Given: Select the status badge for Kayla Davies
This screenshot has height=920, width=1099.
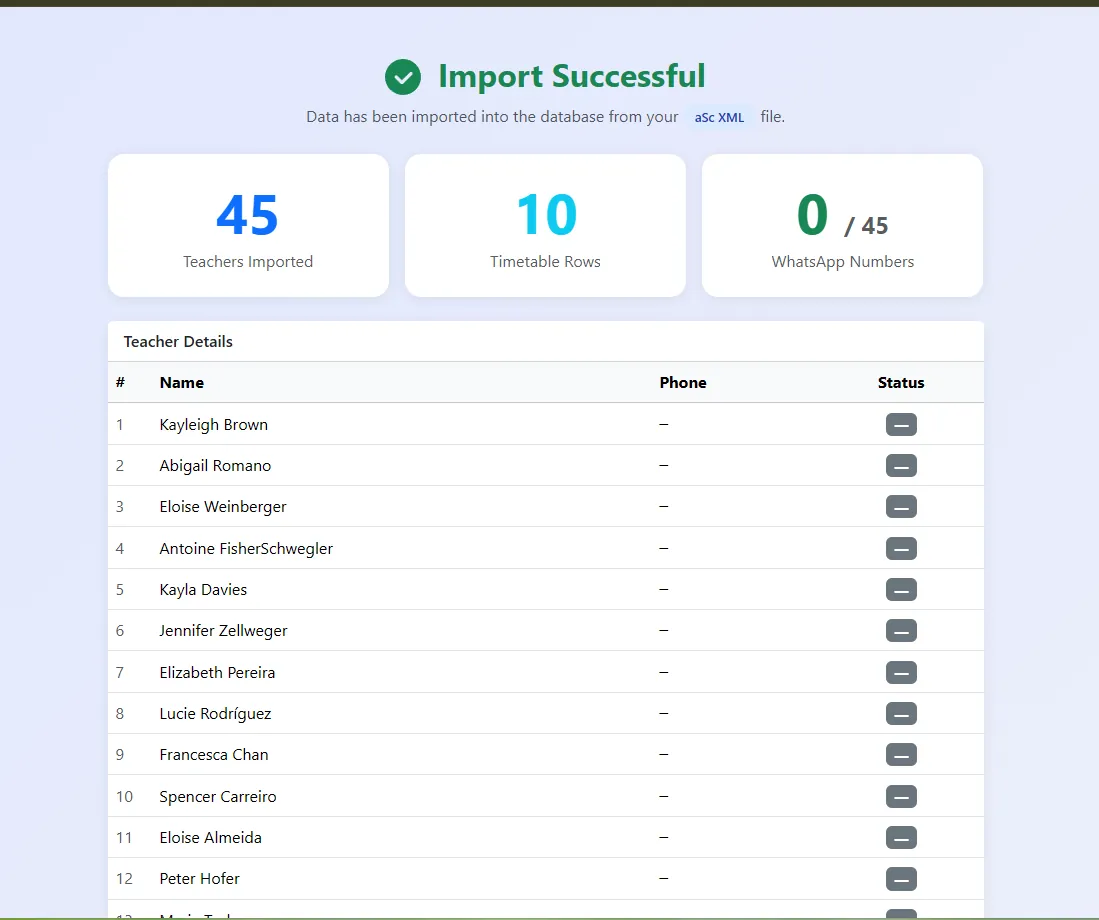Looking at the screenshot, I should pyautogui.click(x=901, y=589).
